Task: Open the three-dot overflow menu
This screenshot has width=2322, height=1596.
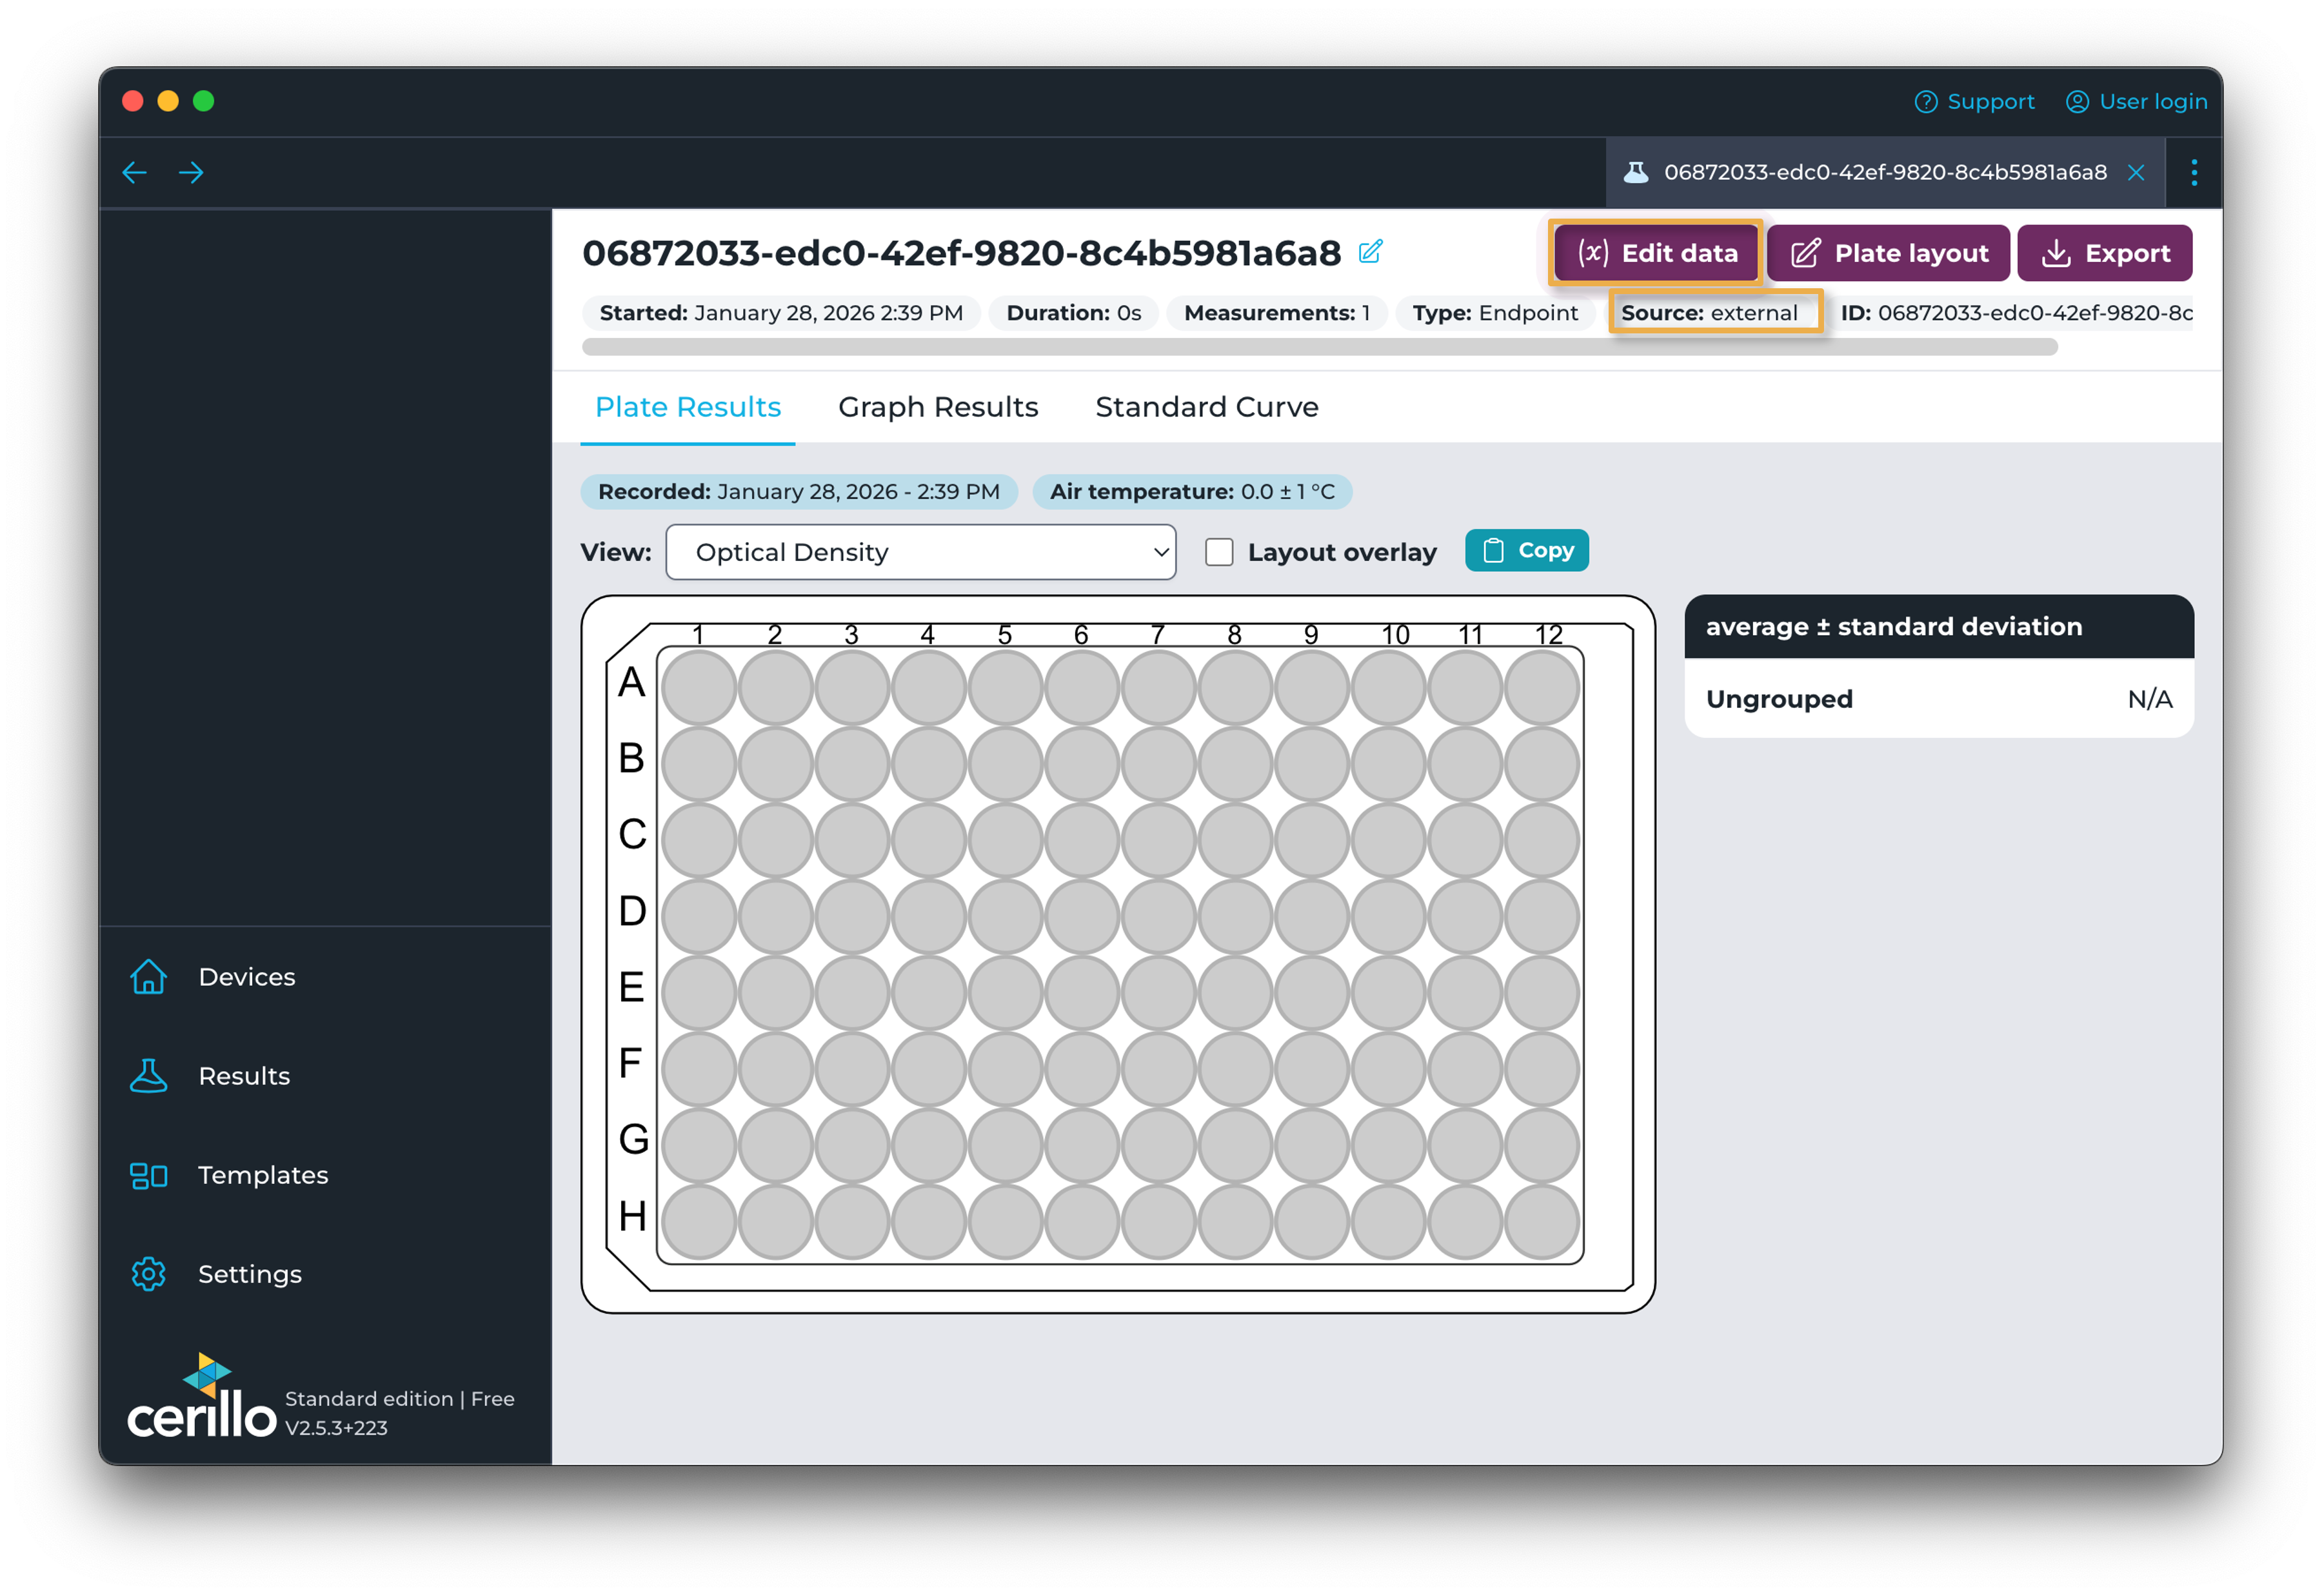Action: 2194,172
